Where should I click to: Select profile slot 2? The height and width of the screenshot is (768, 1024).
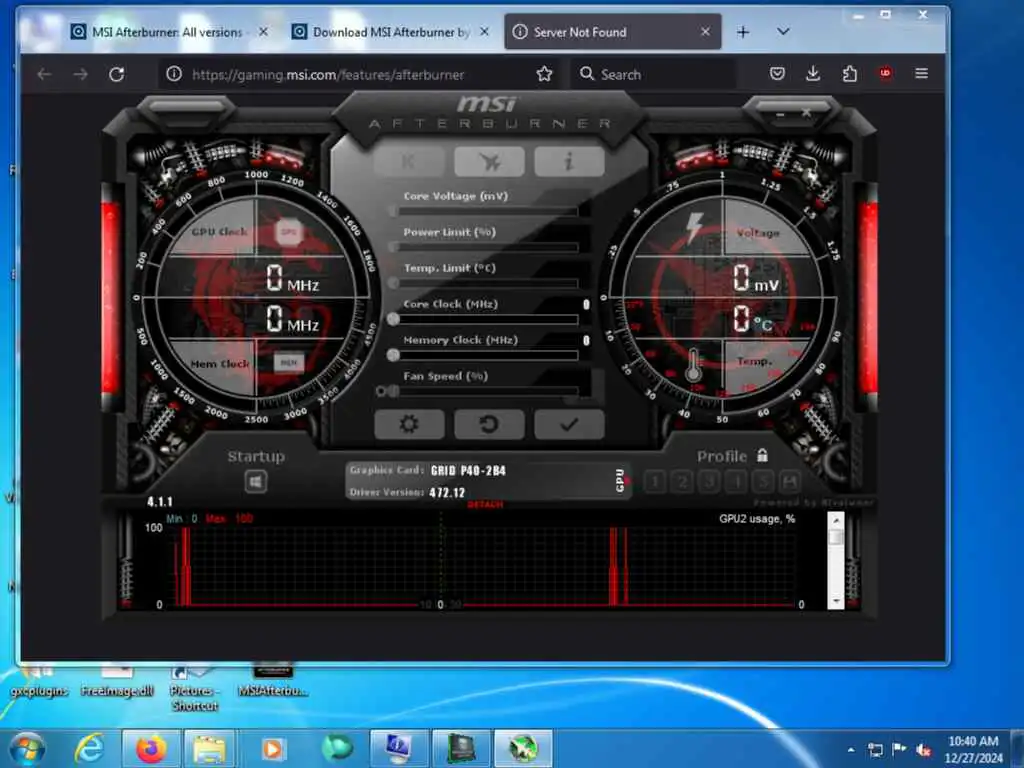click(x=682, y=482)
